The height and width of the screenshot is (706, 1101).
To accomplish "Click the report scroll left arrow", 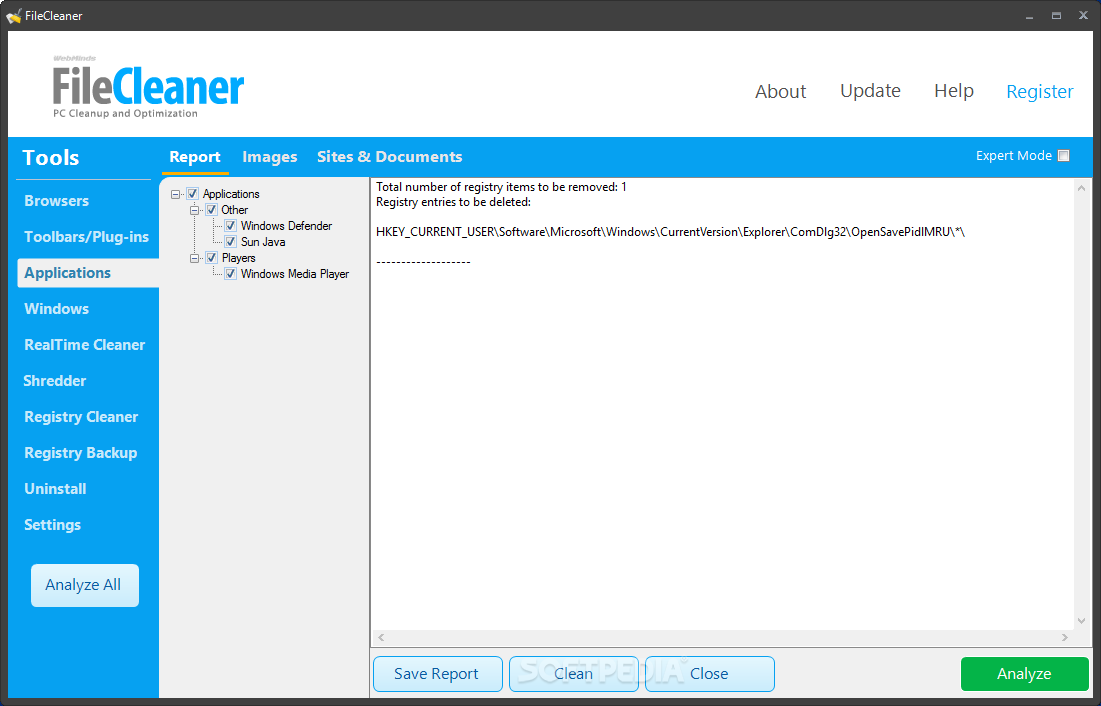I will pos(381,638).
